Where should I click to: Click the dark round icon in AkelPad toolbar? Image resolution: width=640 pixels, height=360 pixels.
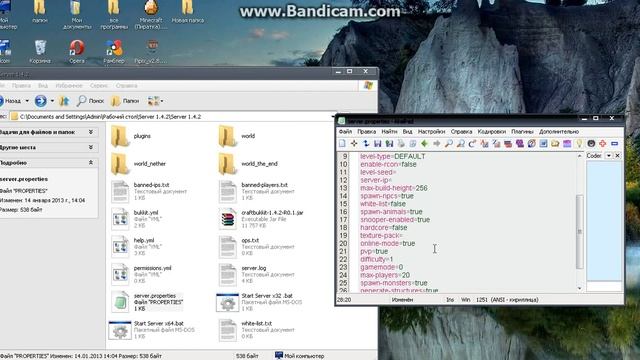[x=591, y=144]
